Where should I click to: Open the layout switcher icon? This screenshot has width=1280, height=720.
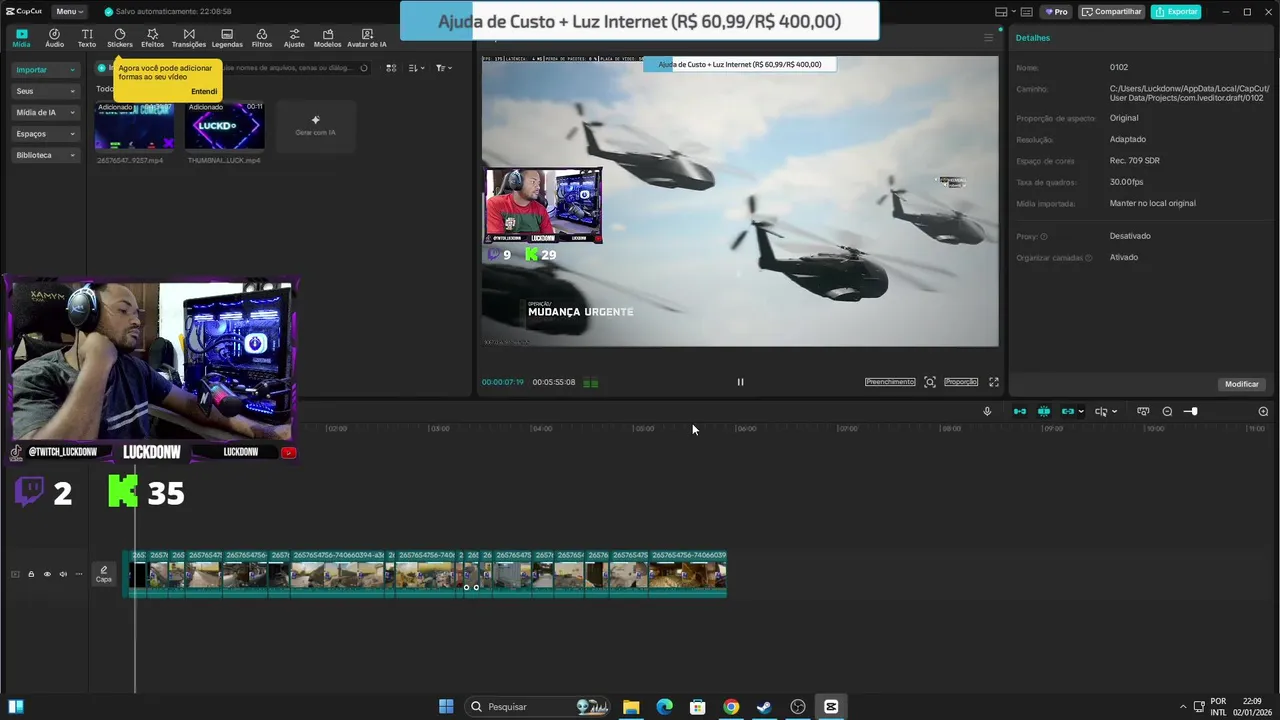pyautogui.click(x=1001, y=11)
